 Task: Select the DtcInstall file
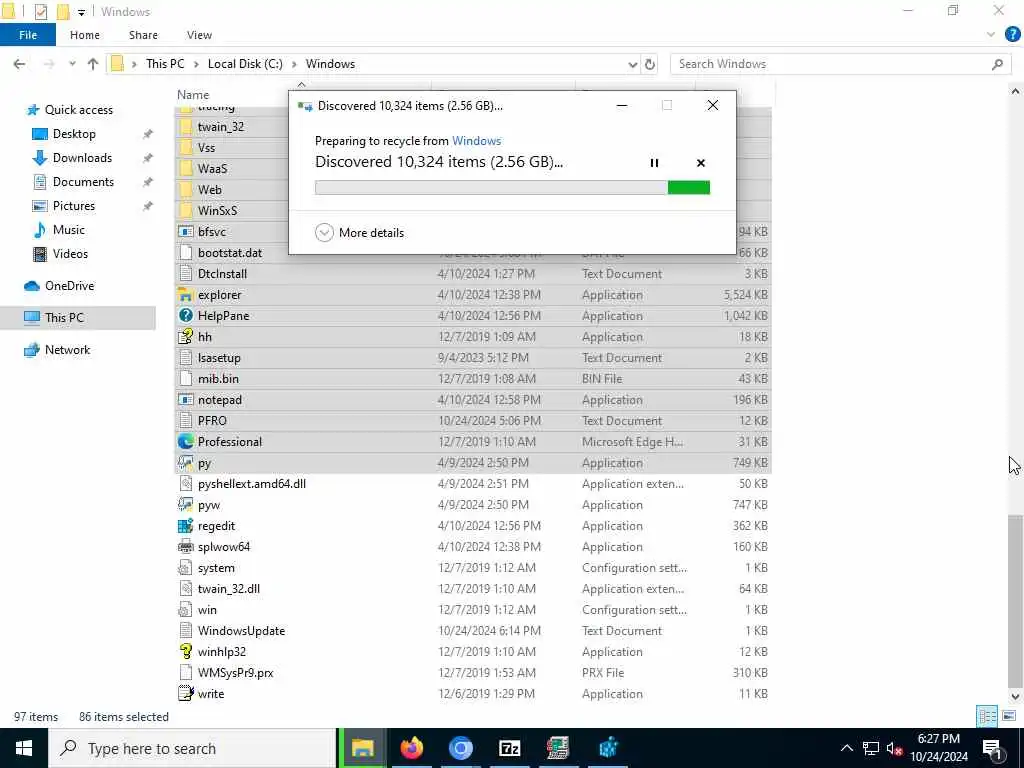point(222,274)
